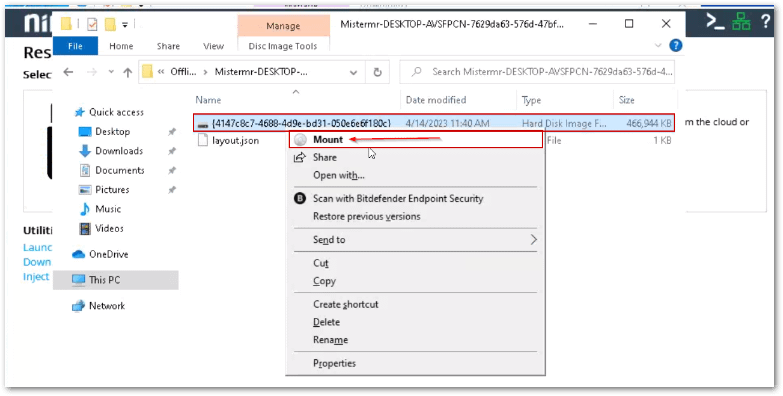Click the Share arrow icon in menu
This screenshot has height=396, width=783.
click(300, 158)
